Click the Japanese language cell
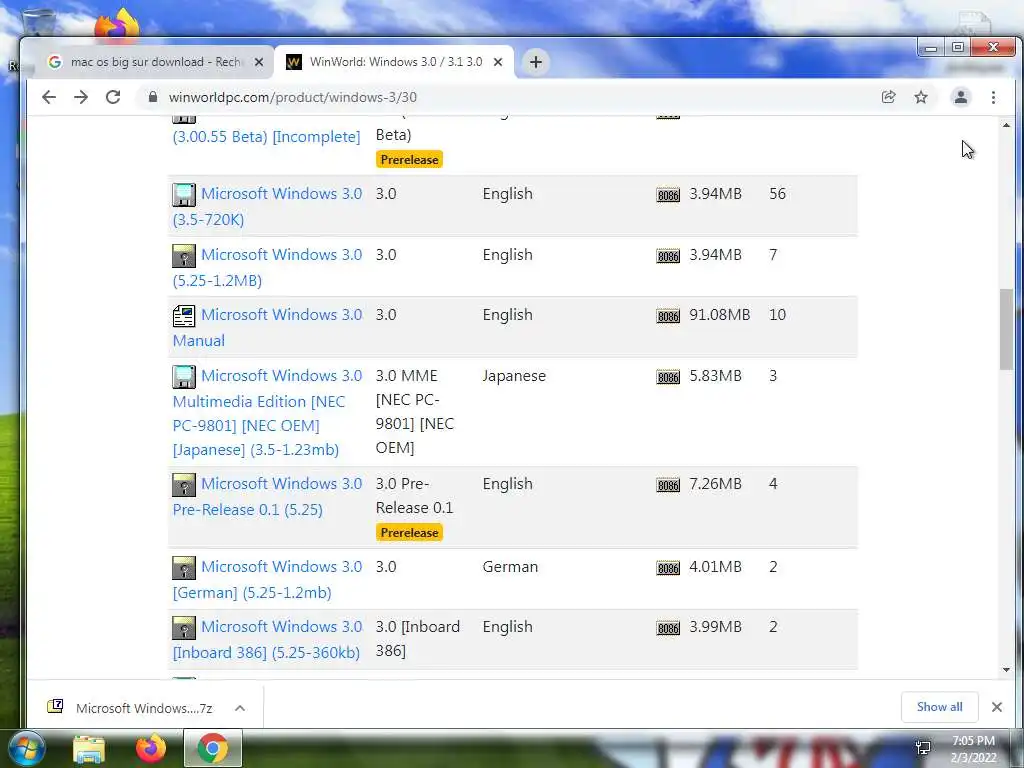The image size is (1024, 768). point(514,376)
